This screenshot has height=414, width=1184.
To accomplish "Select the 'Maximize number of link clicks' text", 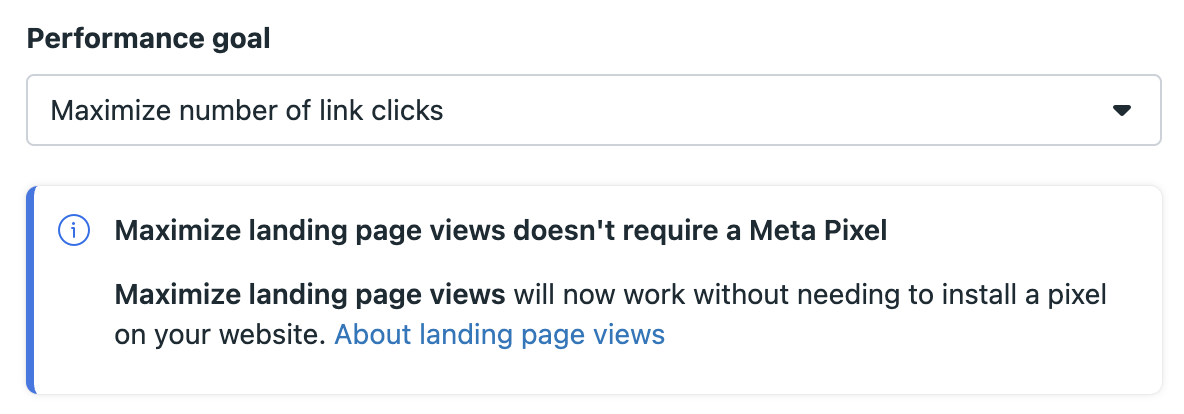I will [x=247, y=110].
